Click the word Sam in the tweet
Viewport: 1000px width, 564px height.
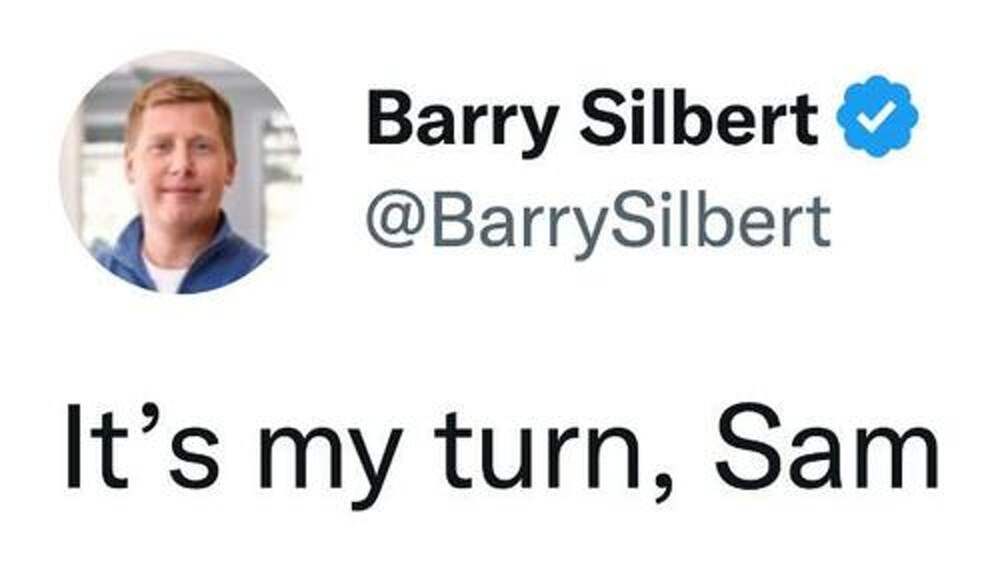pyautogui.click(x=827, y=447)
